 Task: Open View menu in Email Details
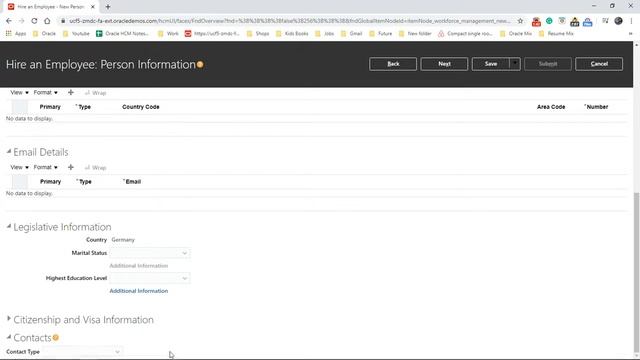19,167
